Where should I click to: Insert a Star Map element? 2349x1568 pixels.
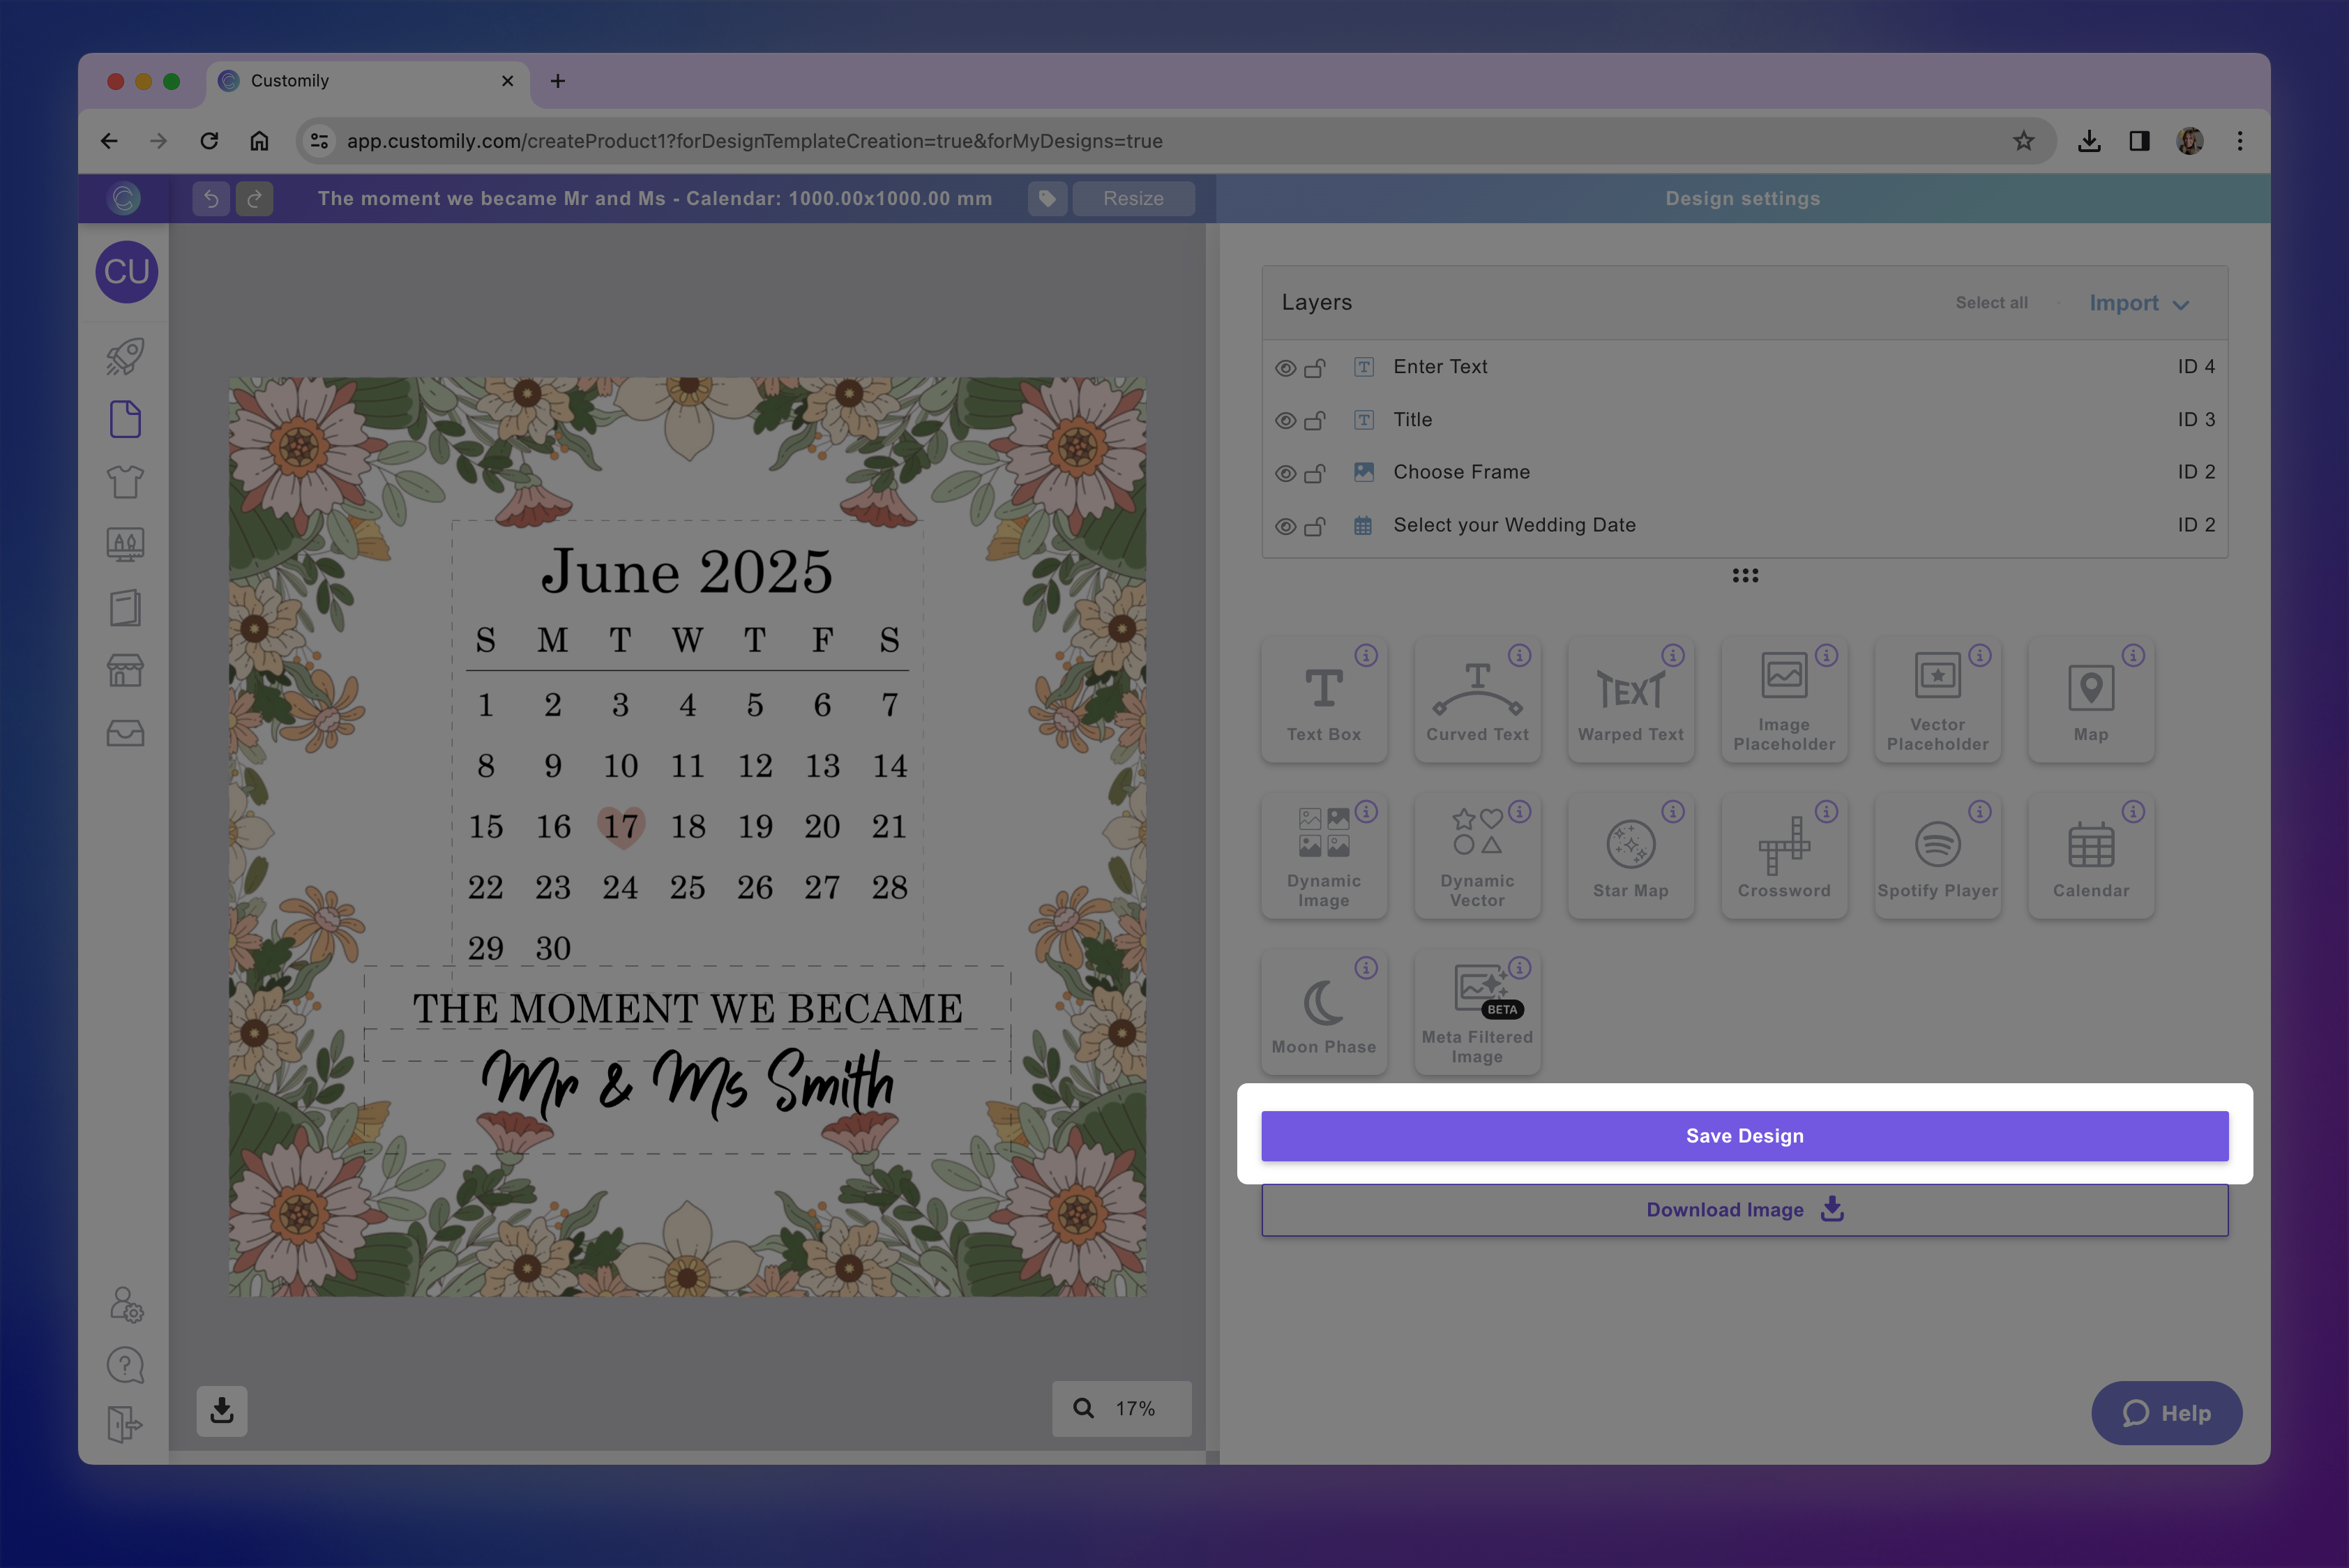[x=1630, y=856]
